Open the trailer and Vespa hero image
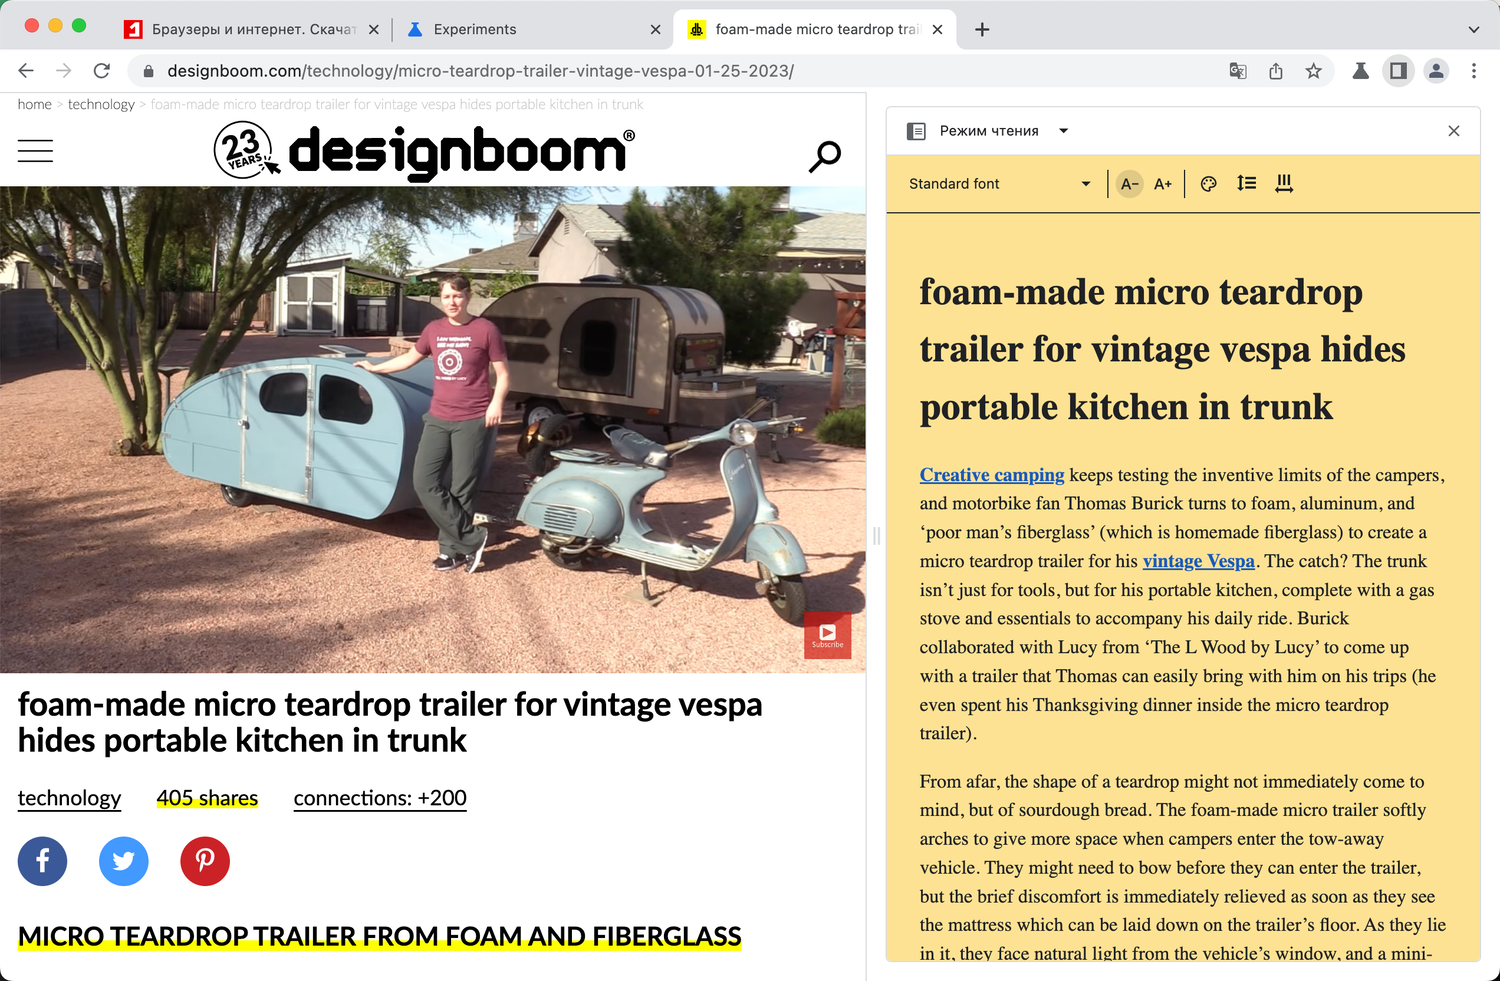Screen dimensions: 1500x981 click(x=433, y=429)
